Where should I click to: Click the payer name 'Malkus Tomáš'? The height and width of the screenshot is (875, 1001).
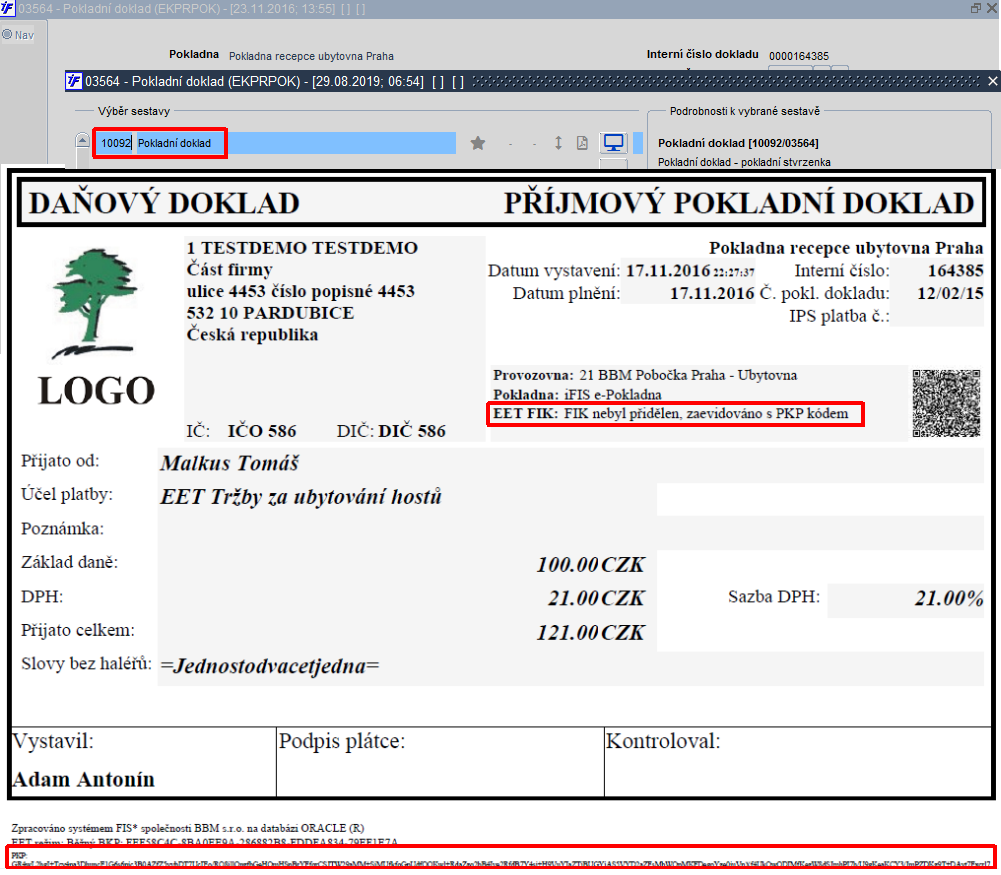229,463
